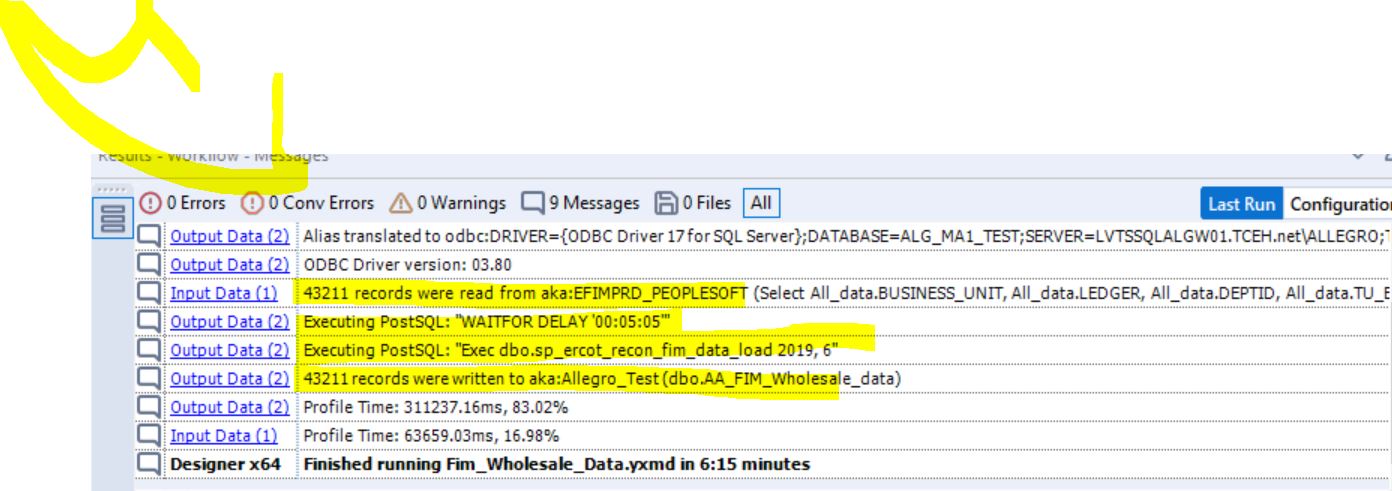The width and height of the screenshot is (1392, 491).
Task: Click message icon on the WAITFOR DELAY row
Action: pyautogui.click(x=148, y=322)
